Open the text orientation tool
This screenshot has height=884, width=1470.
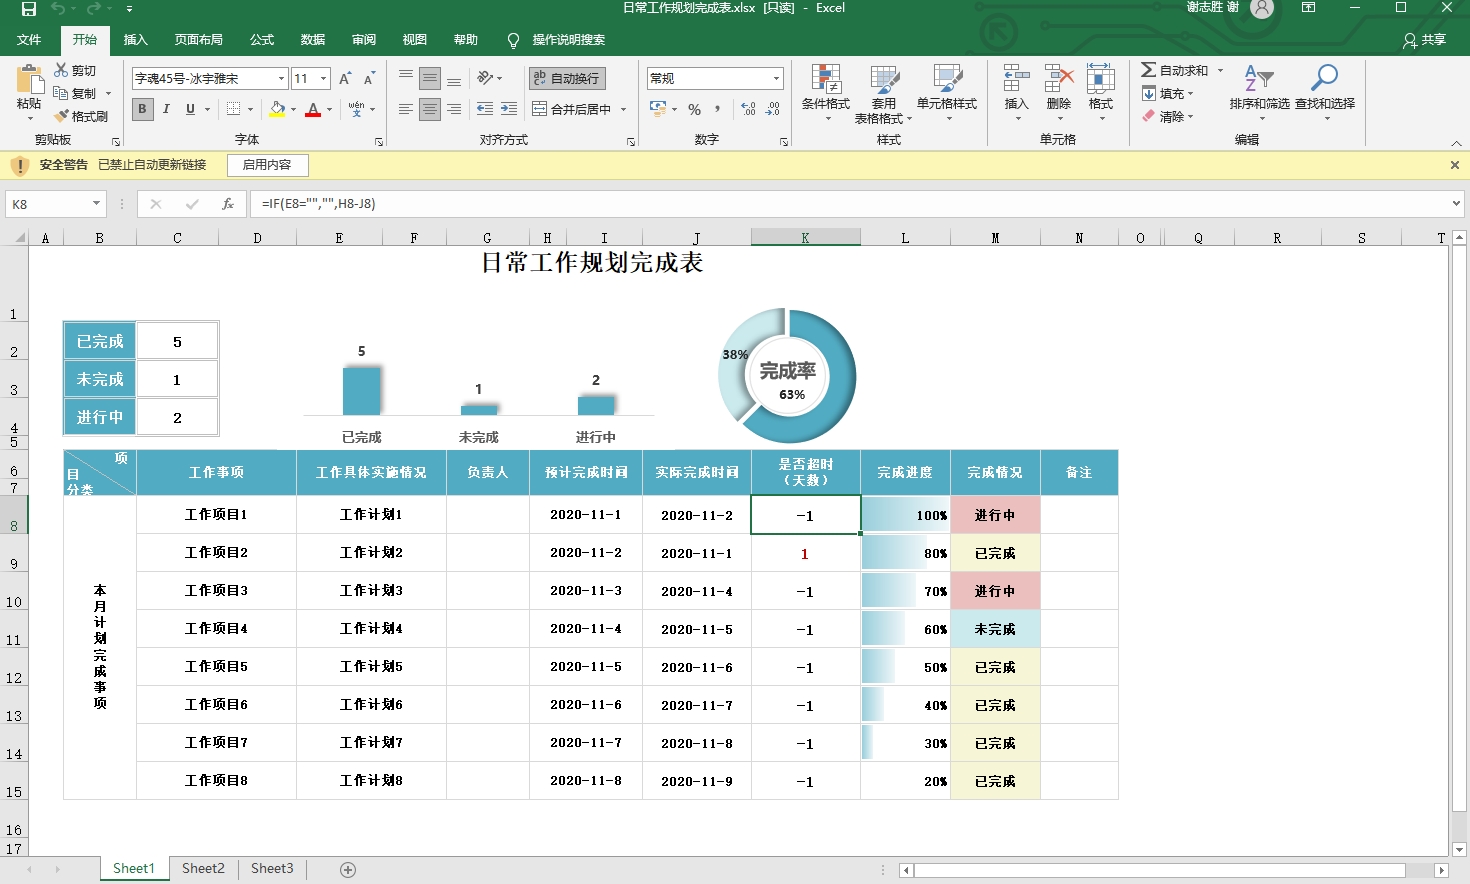click(485, 78)
